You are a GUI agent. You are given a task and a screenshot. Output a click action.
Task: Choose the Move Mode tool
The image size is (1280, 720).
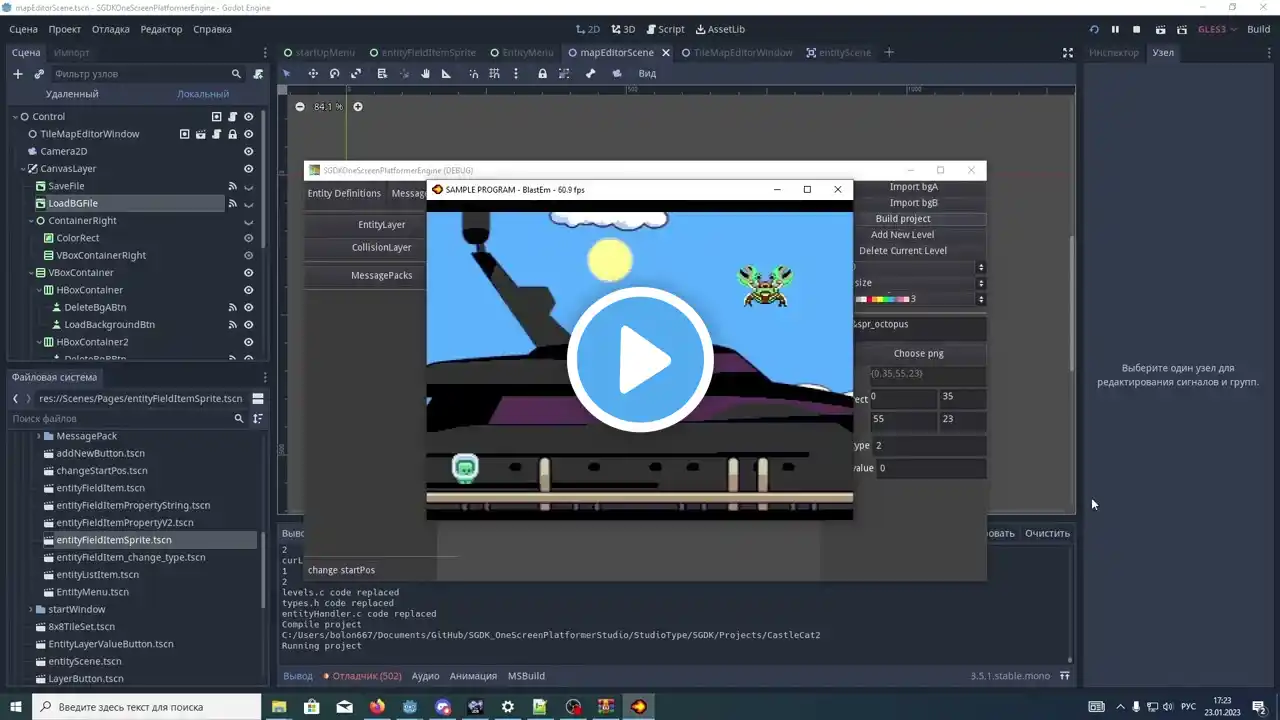[x=313, y=73]
